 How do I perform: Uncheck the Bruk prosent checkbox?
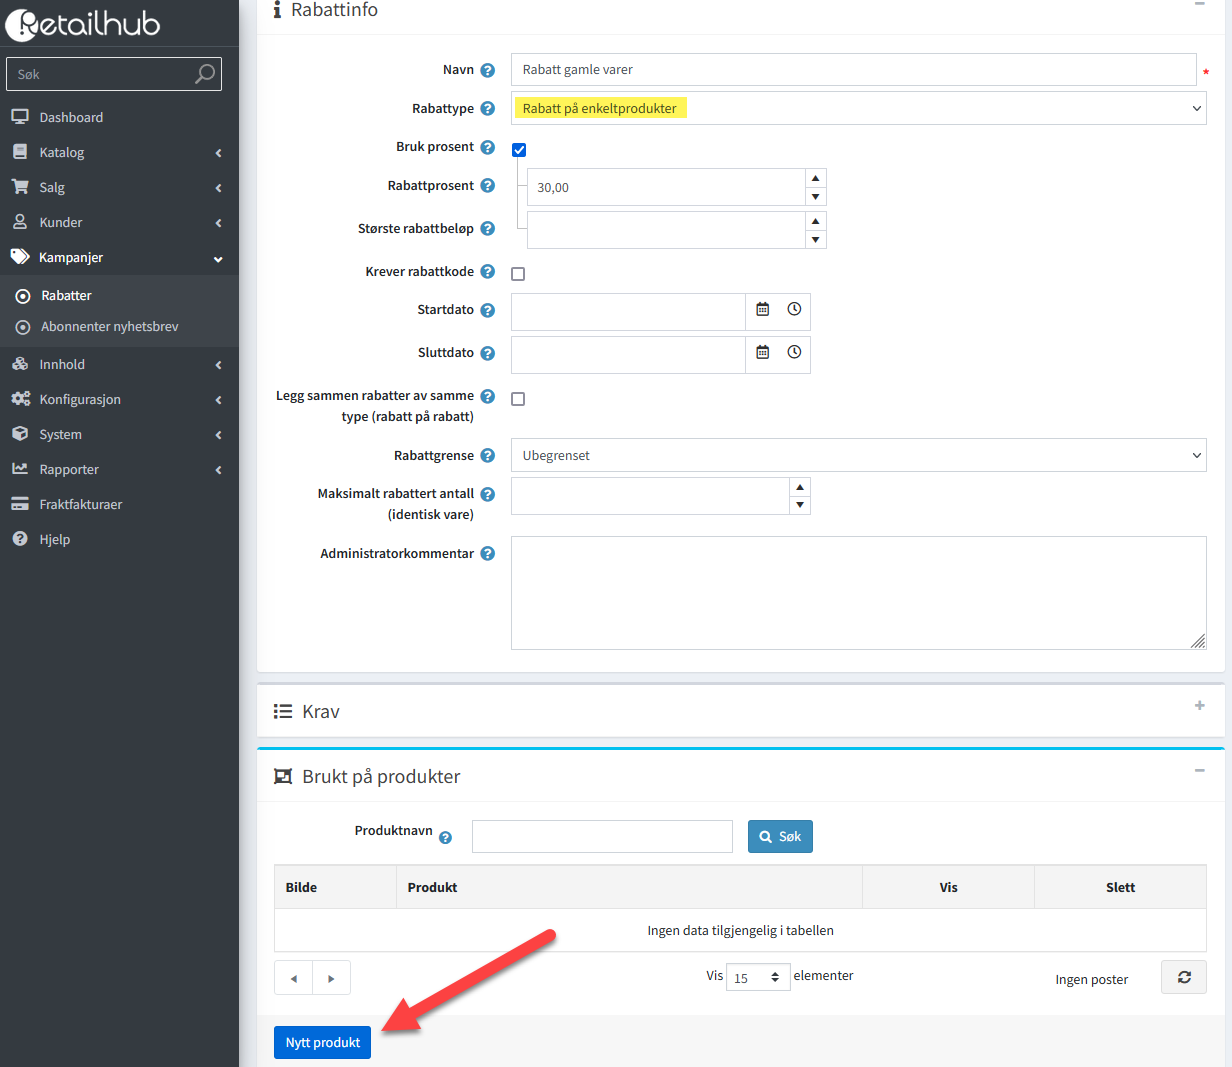[x=519, y=150]
